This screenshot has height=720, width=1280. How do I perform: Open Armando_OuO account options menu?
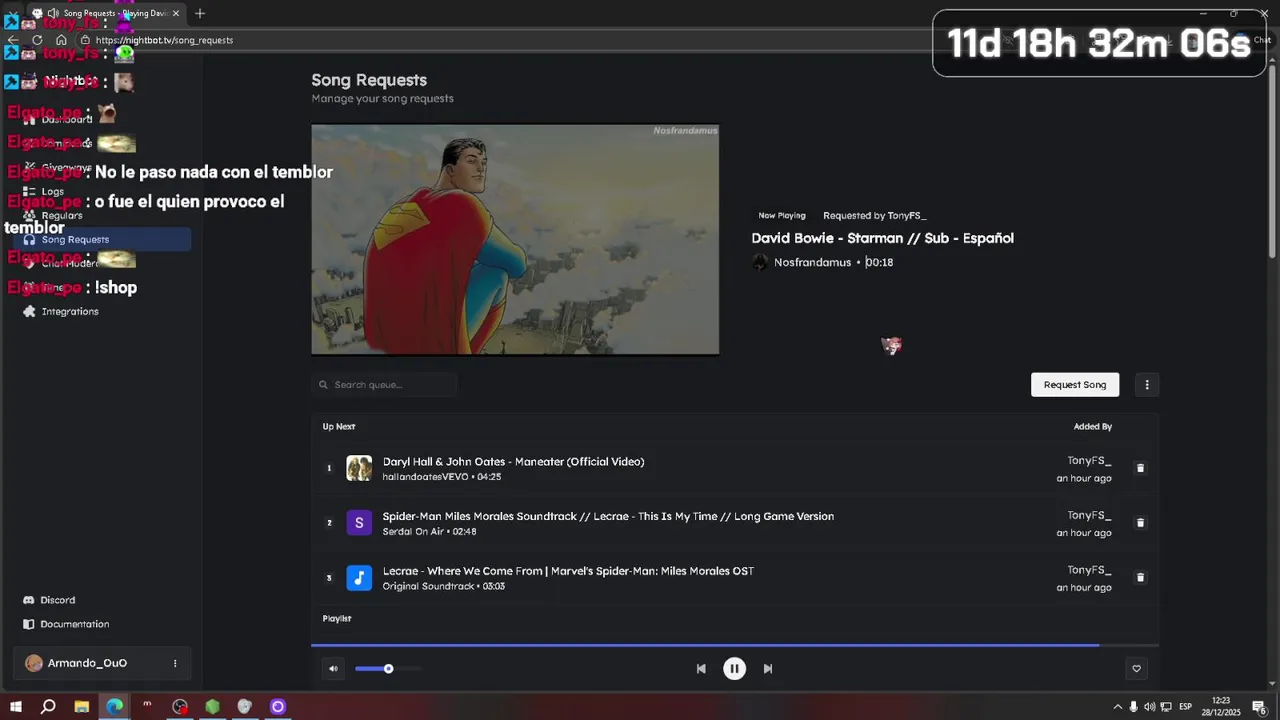click(175, 663)
